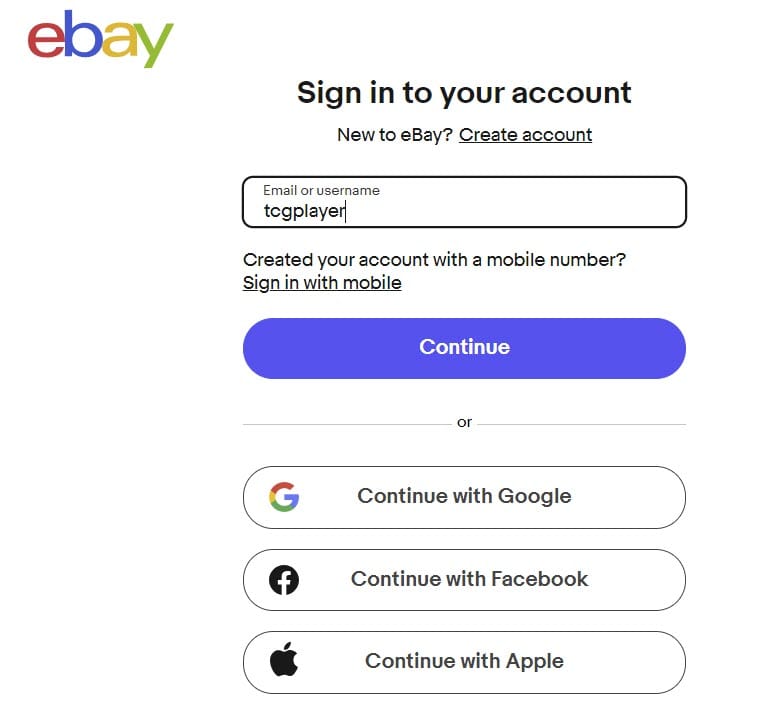Follow the Sign in with mobile link
This screenshot has width=781, height=708.
322,283
